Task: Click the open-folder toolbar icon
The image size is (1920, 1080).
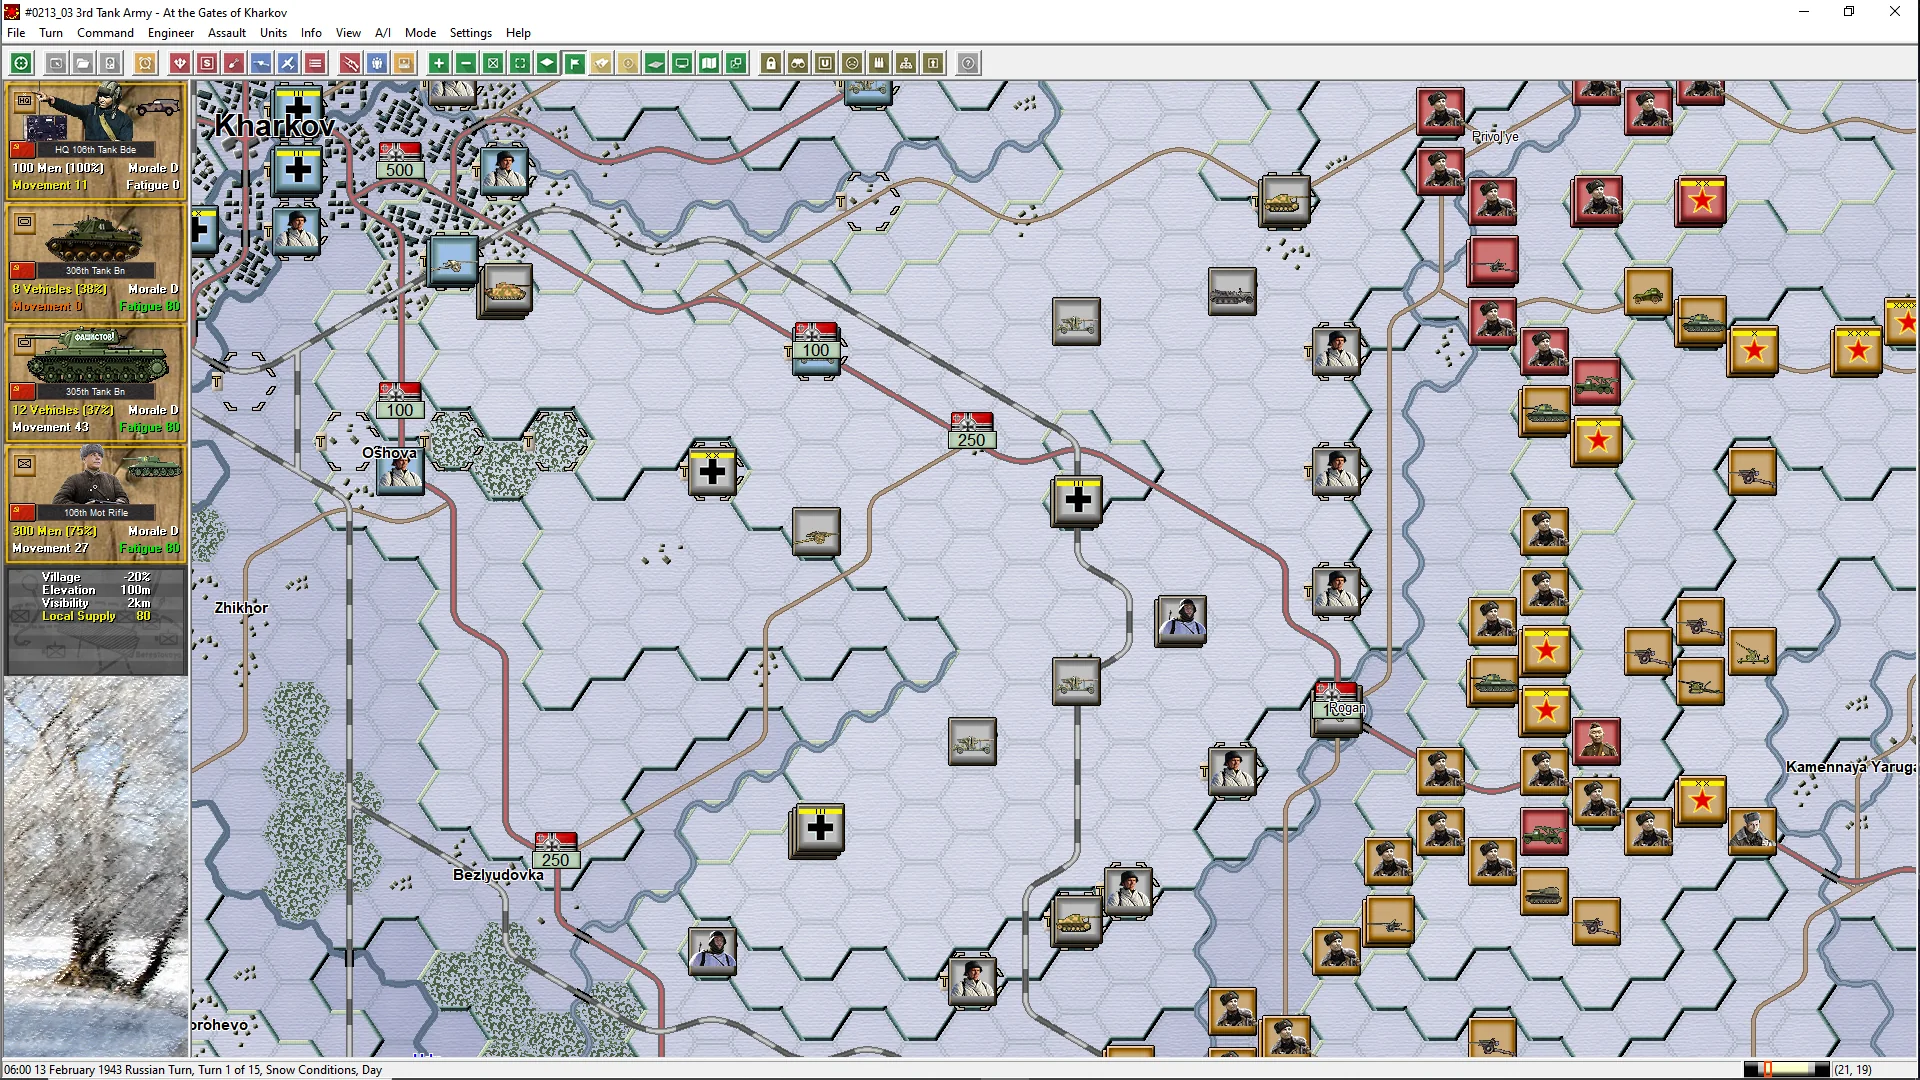Action: (x=83, y=63)
